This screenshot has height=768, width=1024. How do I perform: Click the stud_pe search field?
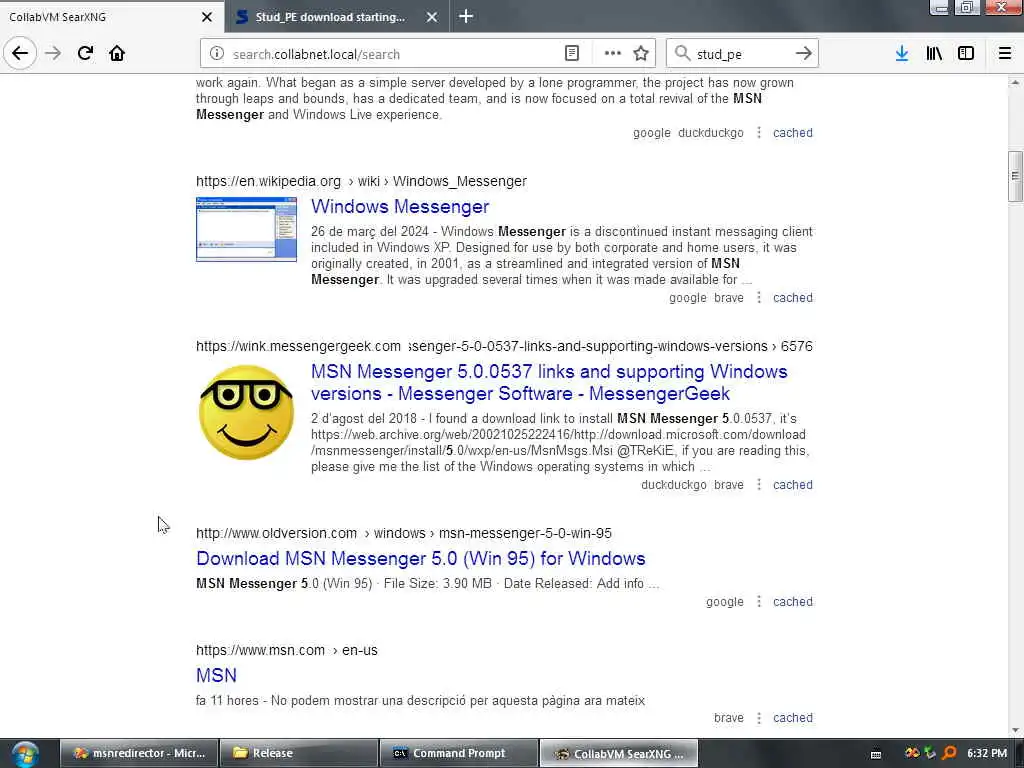pyautogui.click(x=742, y=54)
